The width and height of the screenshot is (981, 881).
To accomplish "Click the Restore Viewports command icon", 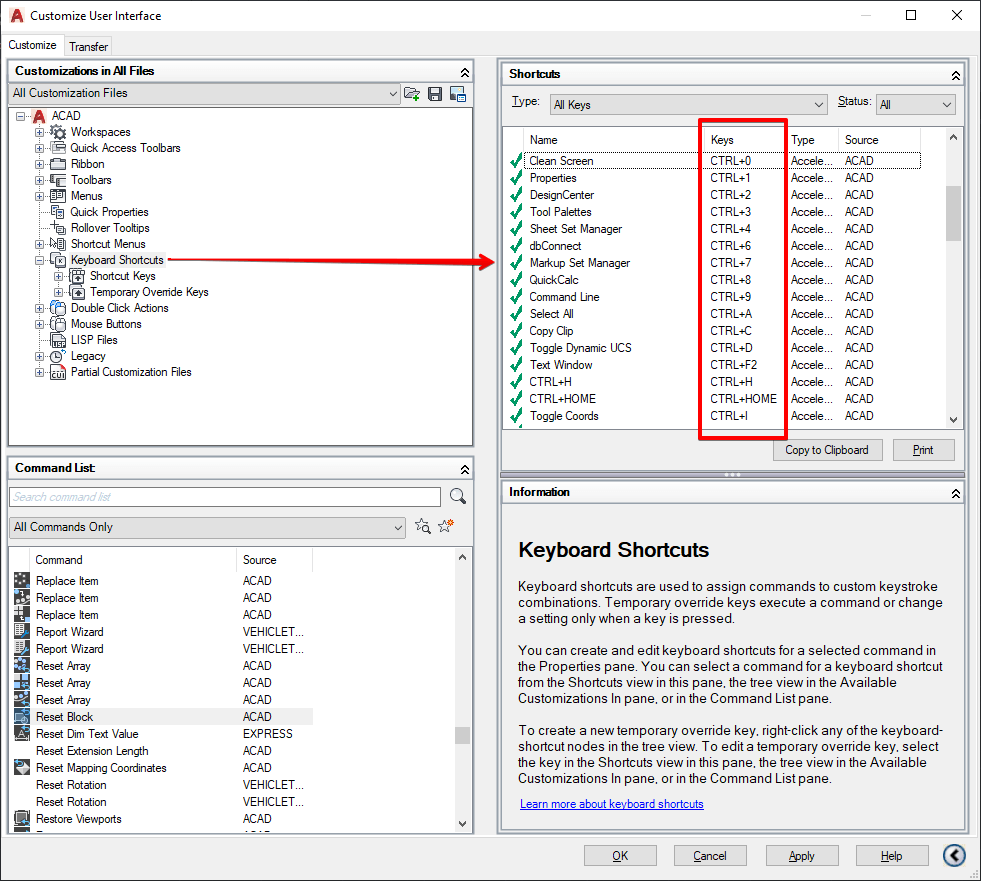I will tap(22, 818).
